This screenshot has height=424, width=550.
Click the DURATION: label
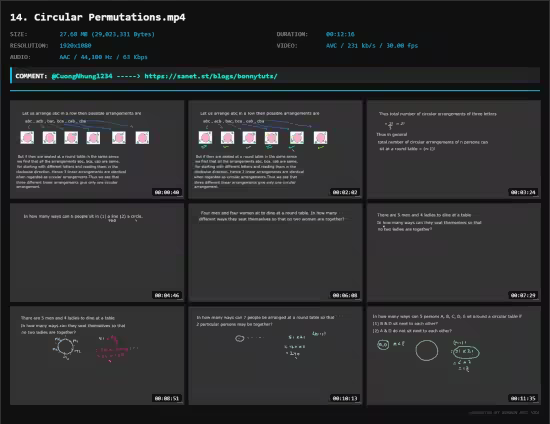[292, 34]
